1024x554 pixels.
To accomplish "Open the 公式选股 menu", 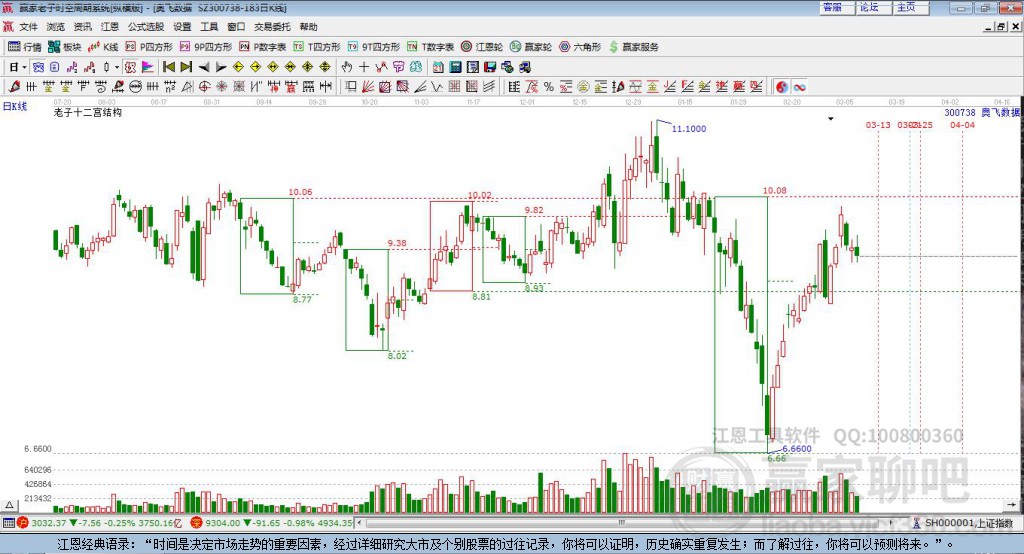I will click(x=146, y=27).
